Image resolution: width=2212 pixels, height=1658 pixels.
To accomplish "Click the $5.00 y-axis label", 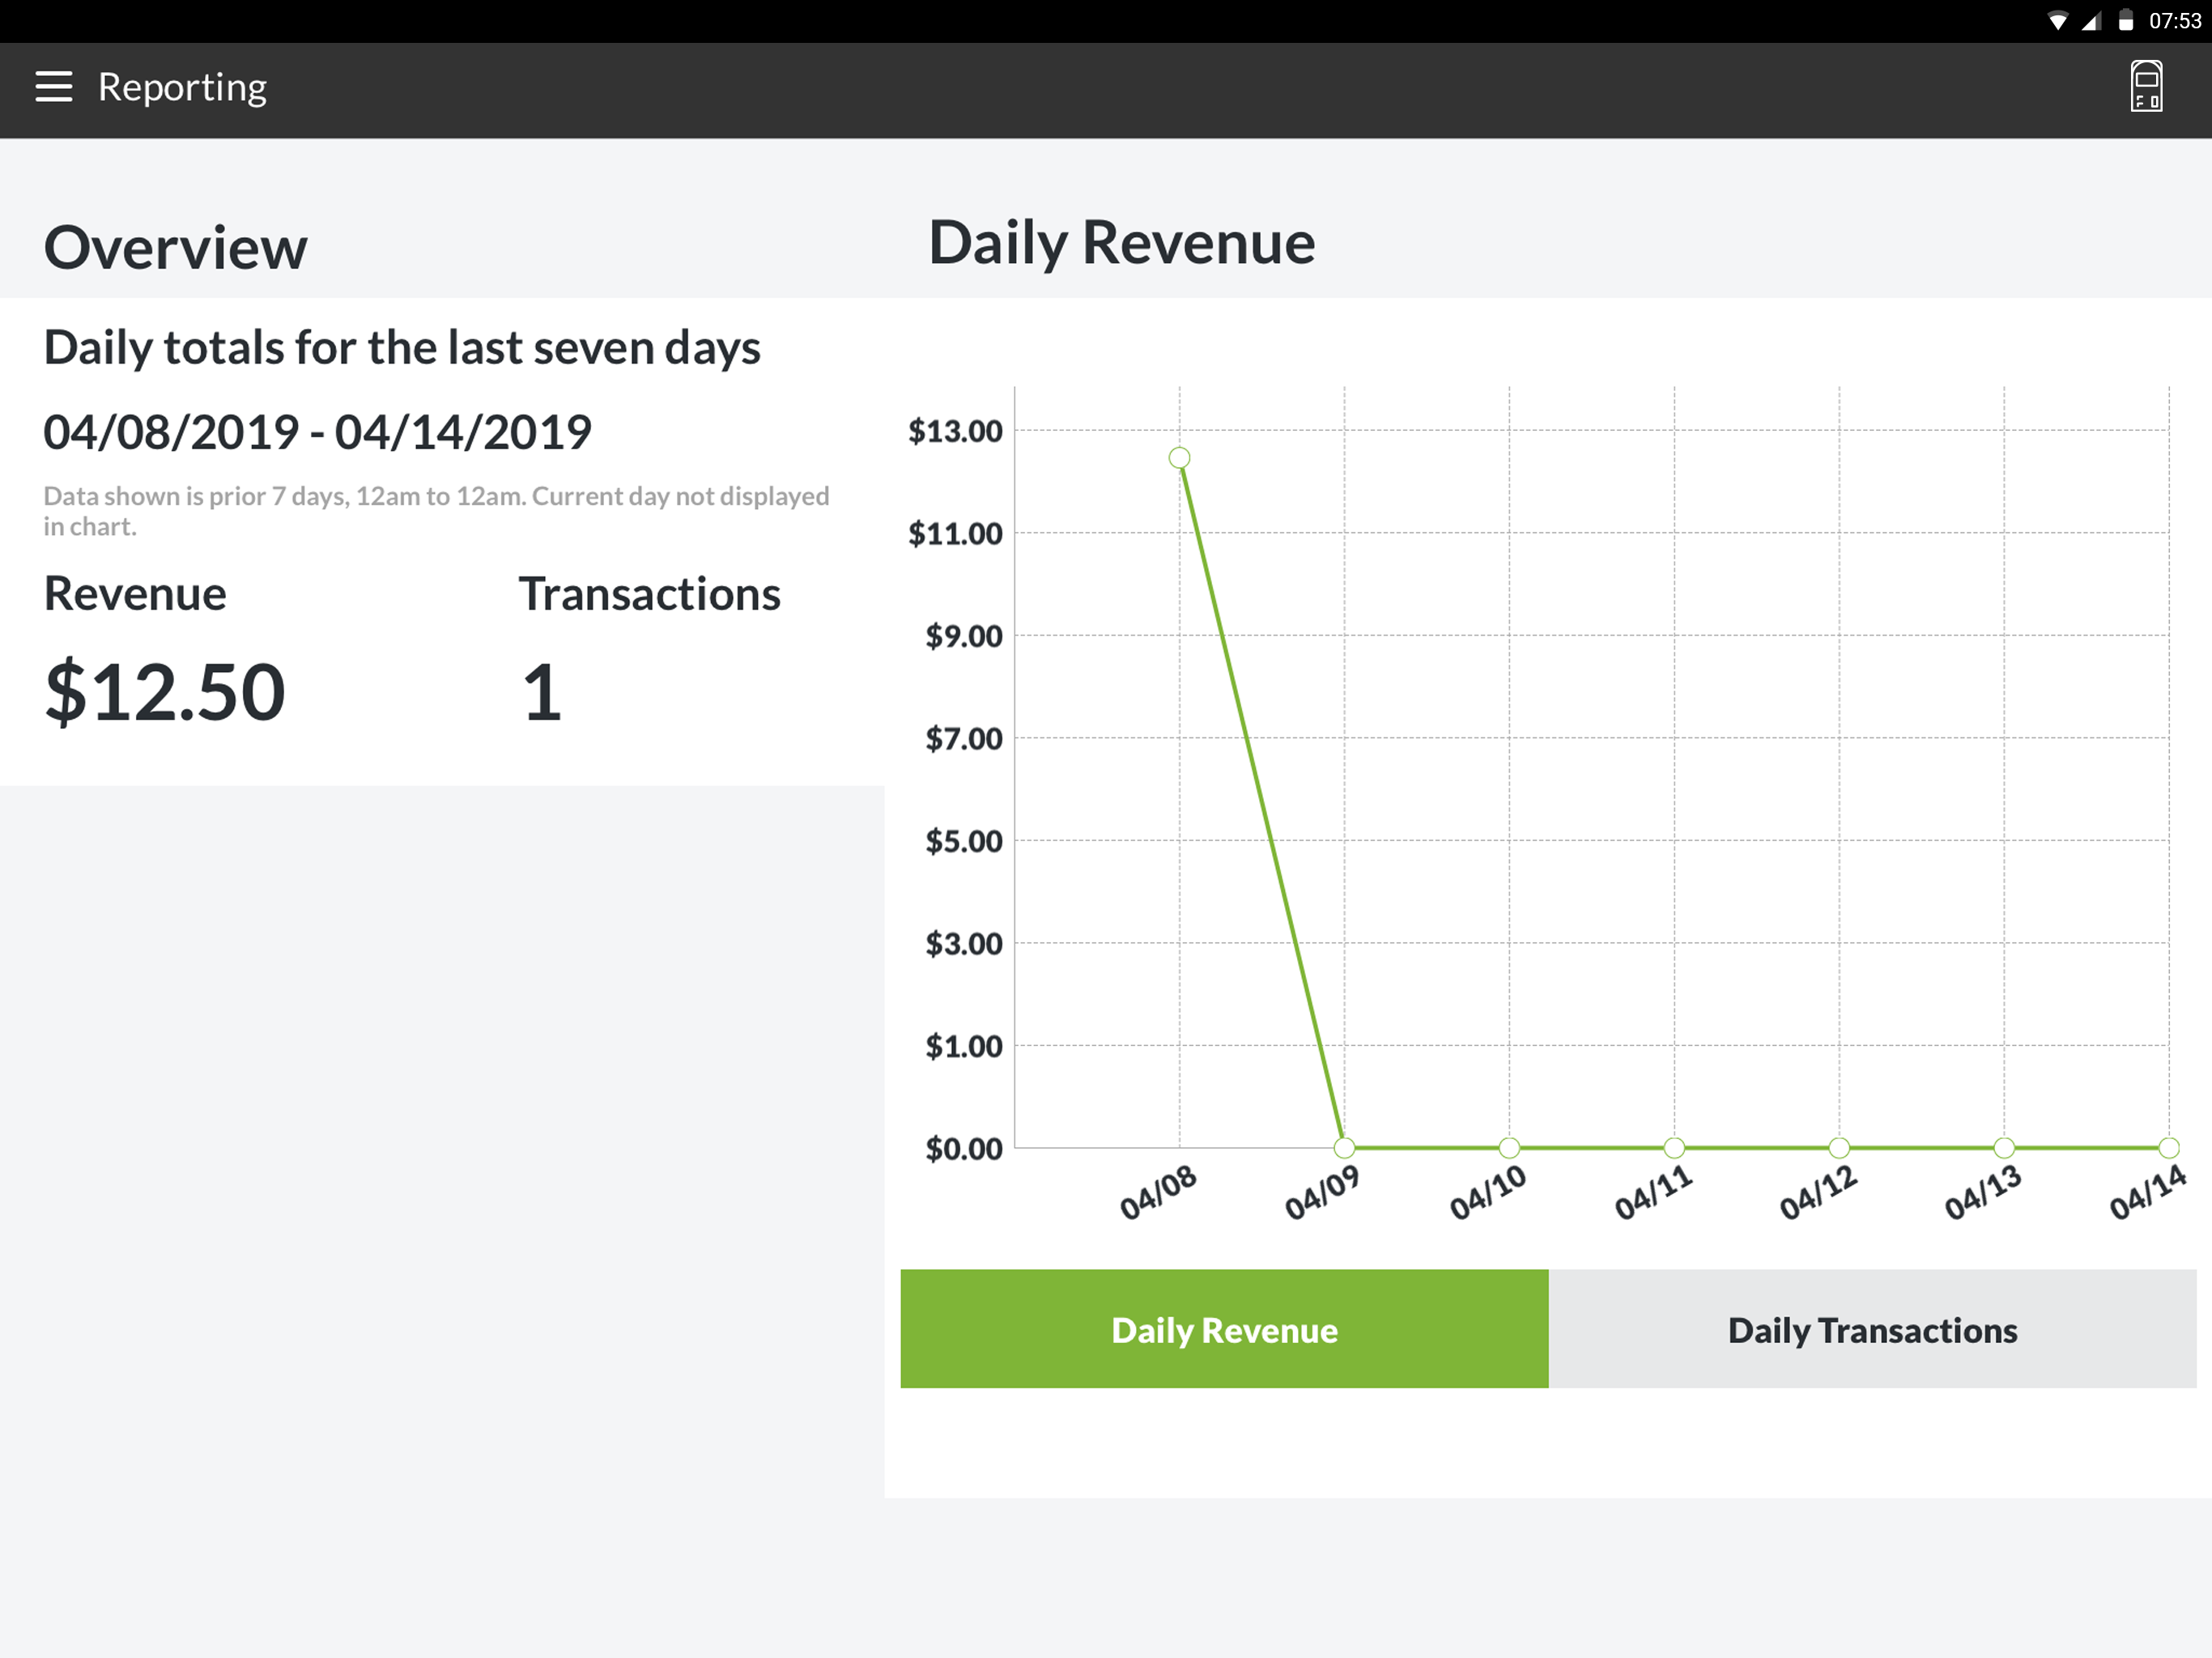I will pos(964,841).
